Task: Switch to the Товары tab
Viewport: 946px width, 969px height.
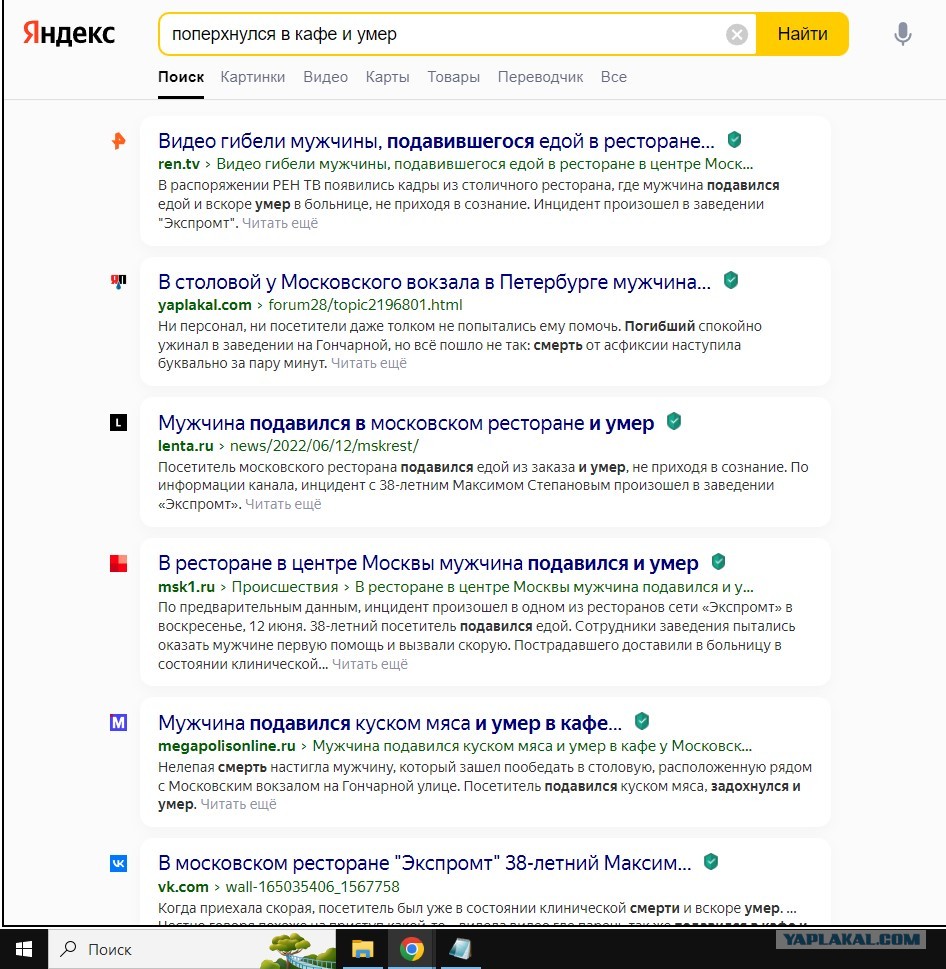Action: click(x=454, y=77)
